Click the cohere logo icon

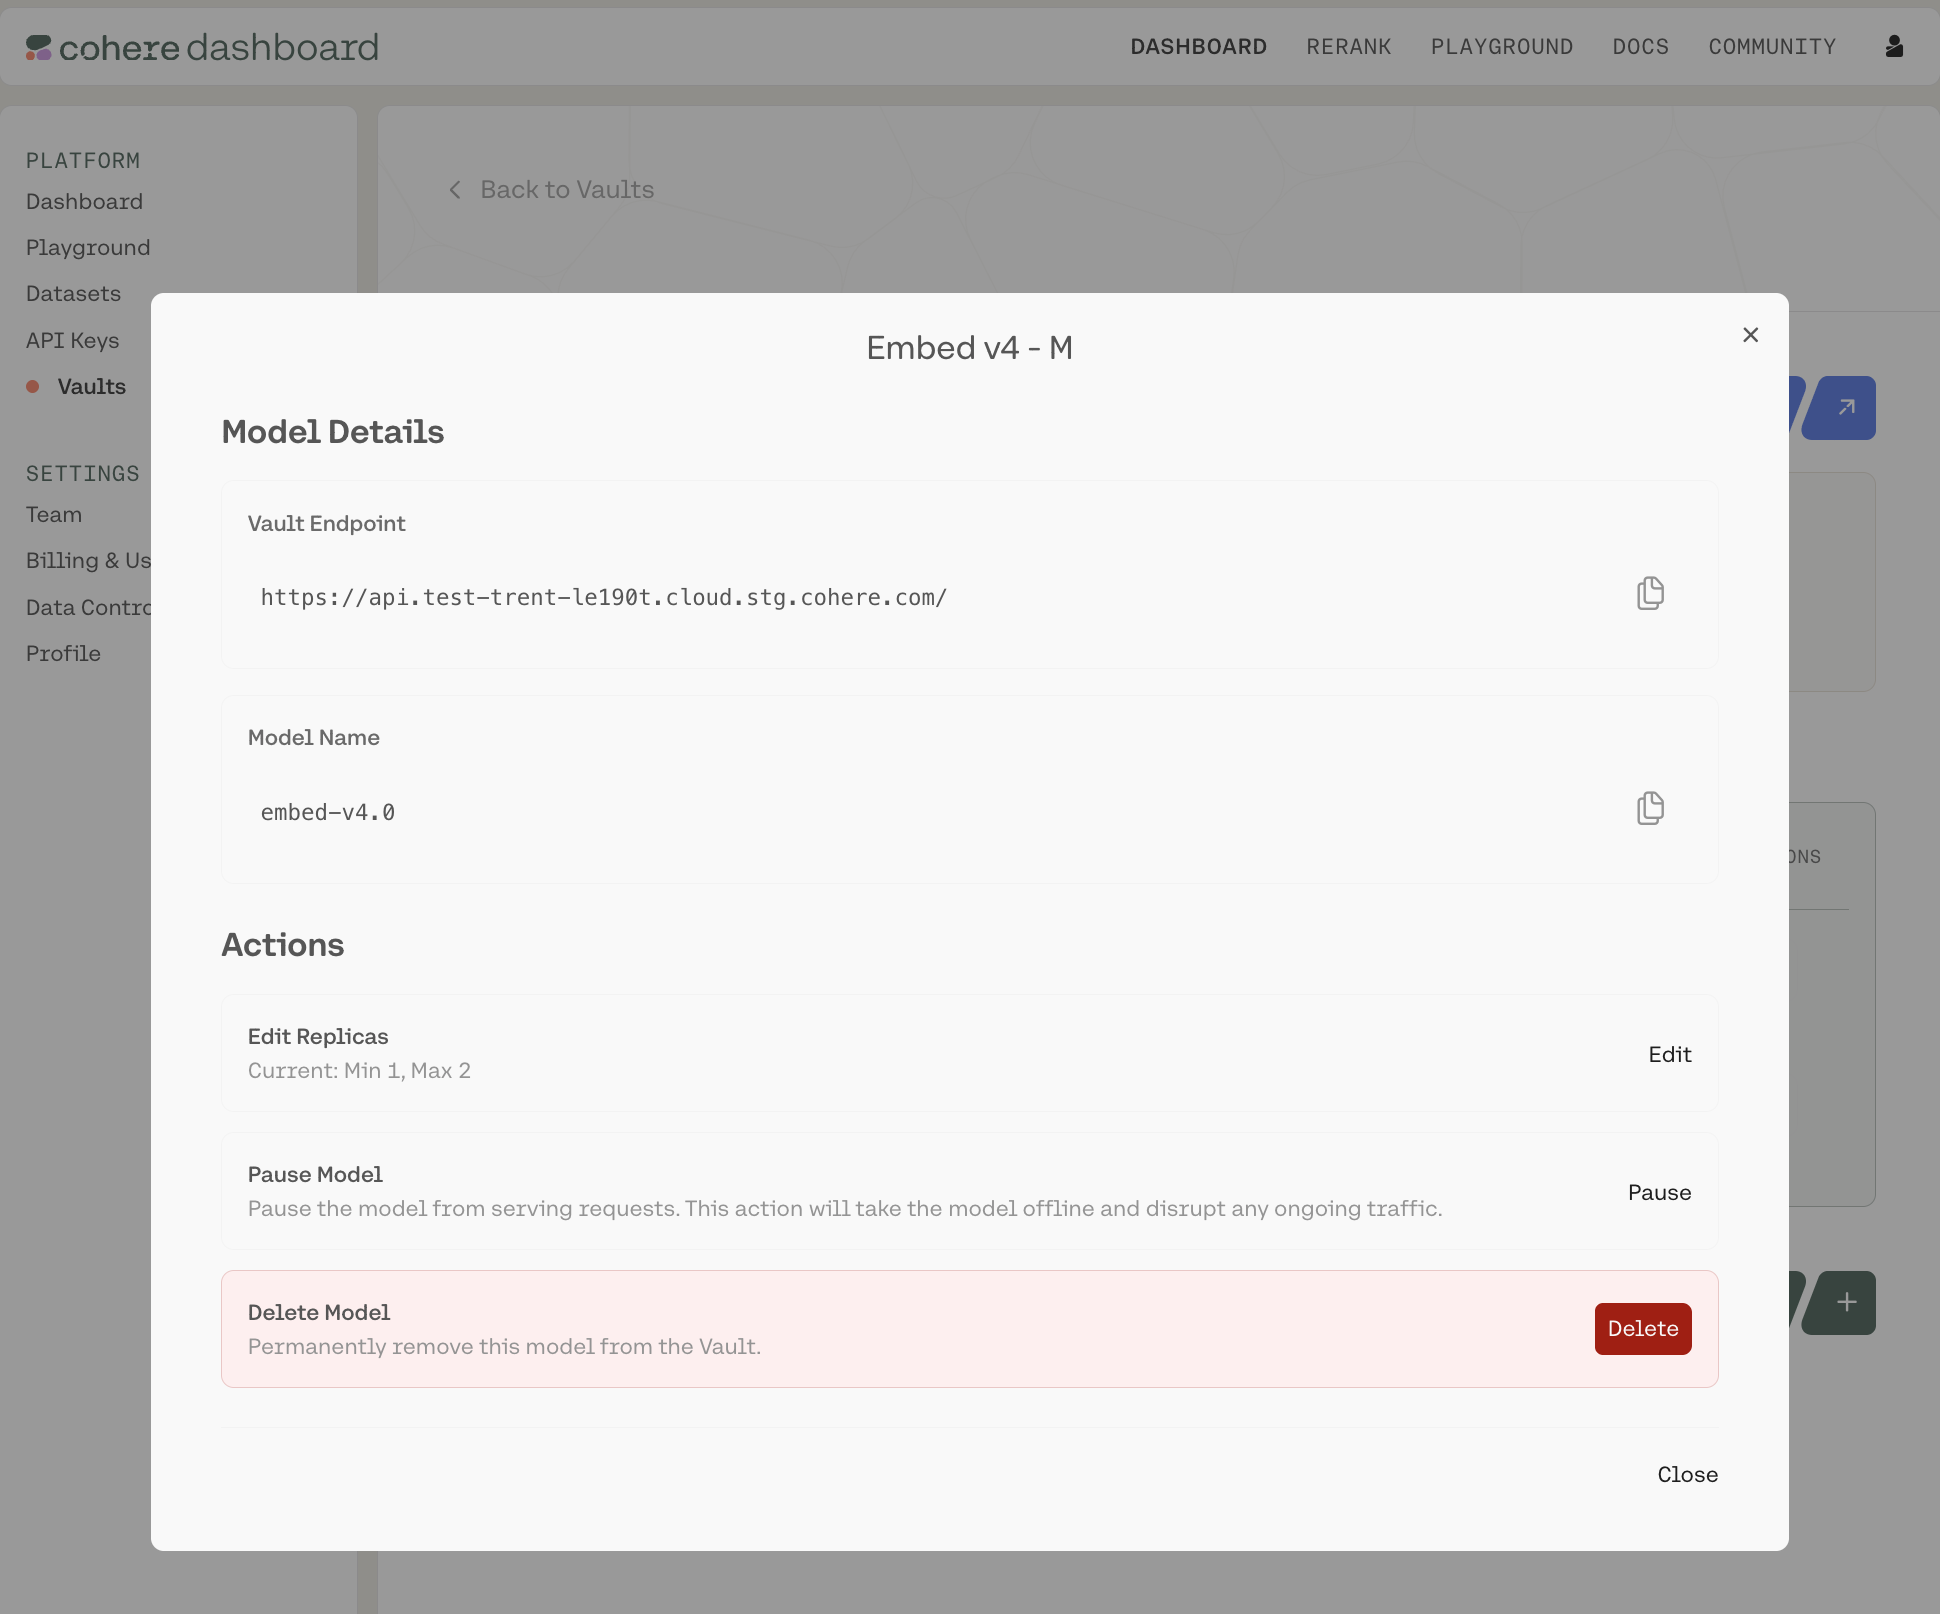click(38, 47)
